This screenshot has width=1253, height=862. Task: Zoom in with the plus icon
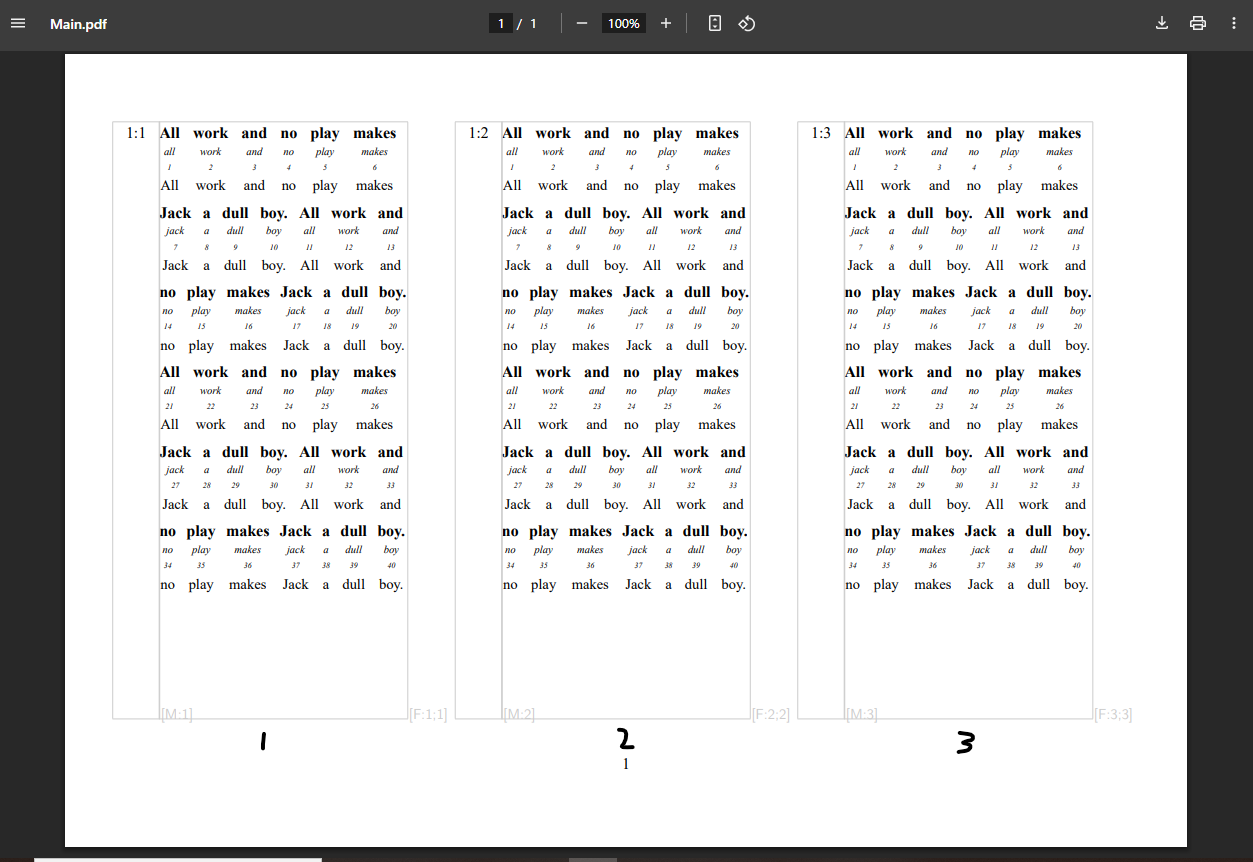[666, 23]
